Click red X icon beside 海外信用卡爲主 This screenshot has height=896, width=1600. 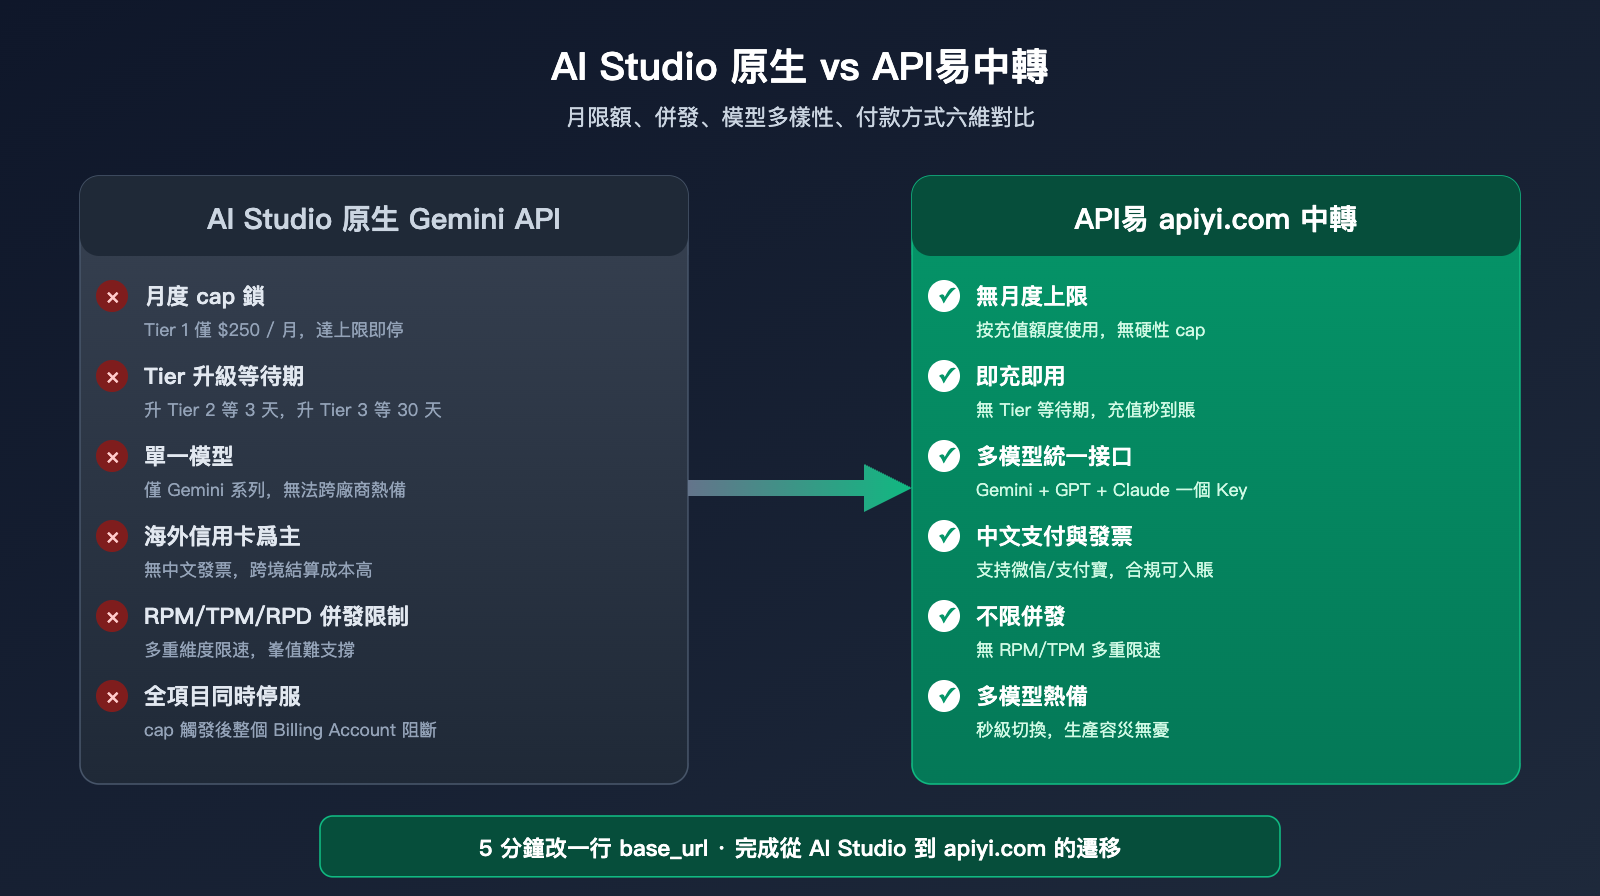(112, 537)
